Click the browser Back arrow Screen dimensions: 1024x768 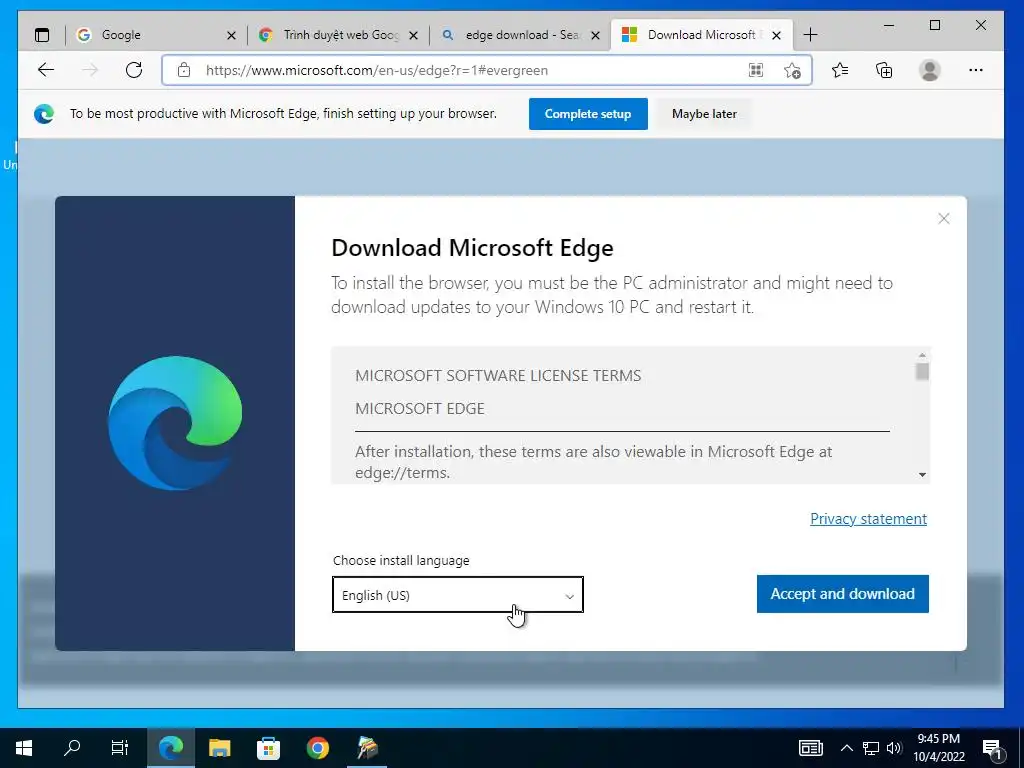tap(46, 70)
